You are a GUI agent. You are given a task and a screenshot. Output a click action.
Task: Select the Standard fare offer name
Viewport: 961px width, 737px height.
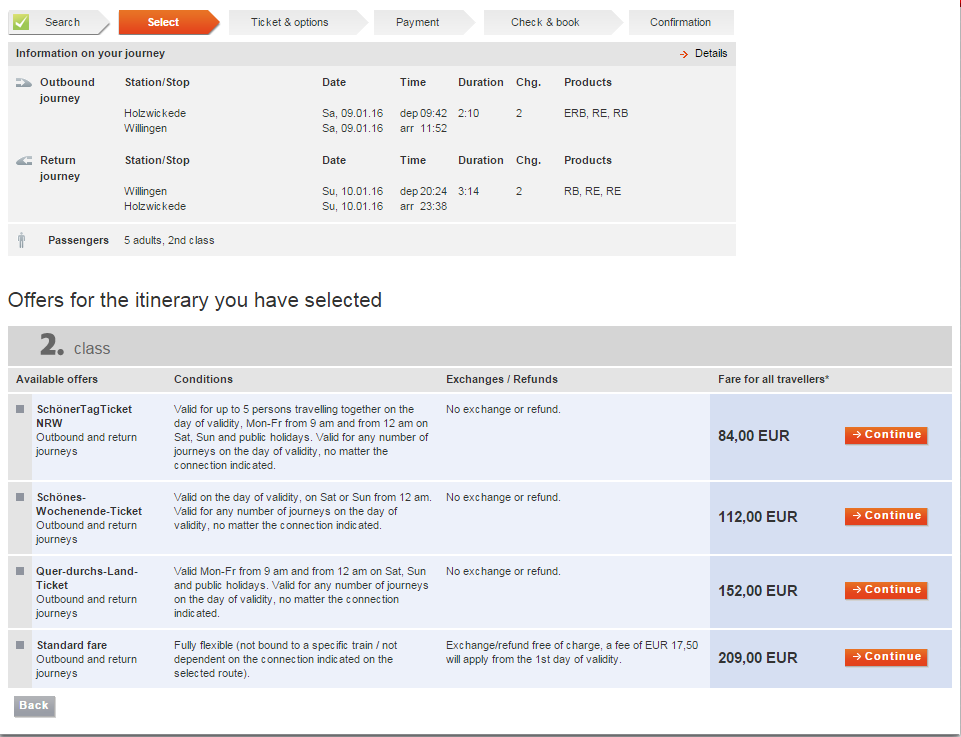pyautogui.click(x=72, y=645)
